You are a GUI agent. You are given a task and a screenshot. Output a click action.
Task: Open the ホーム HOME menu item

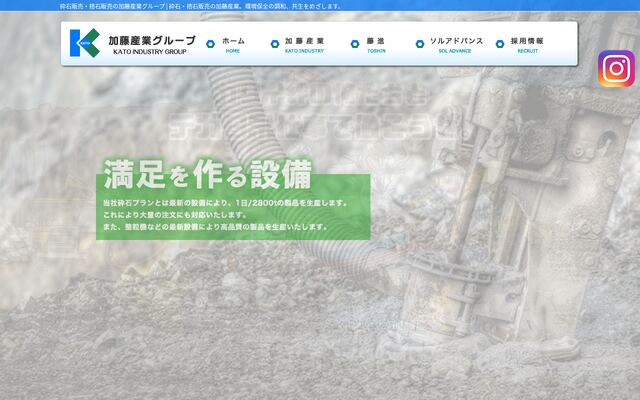233,45
